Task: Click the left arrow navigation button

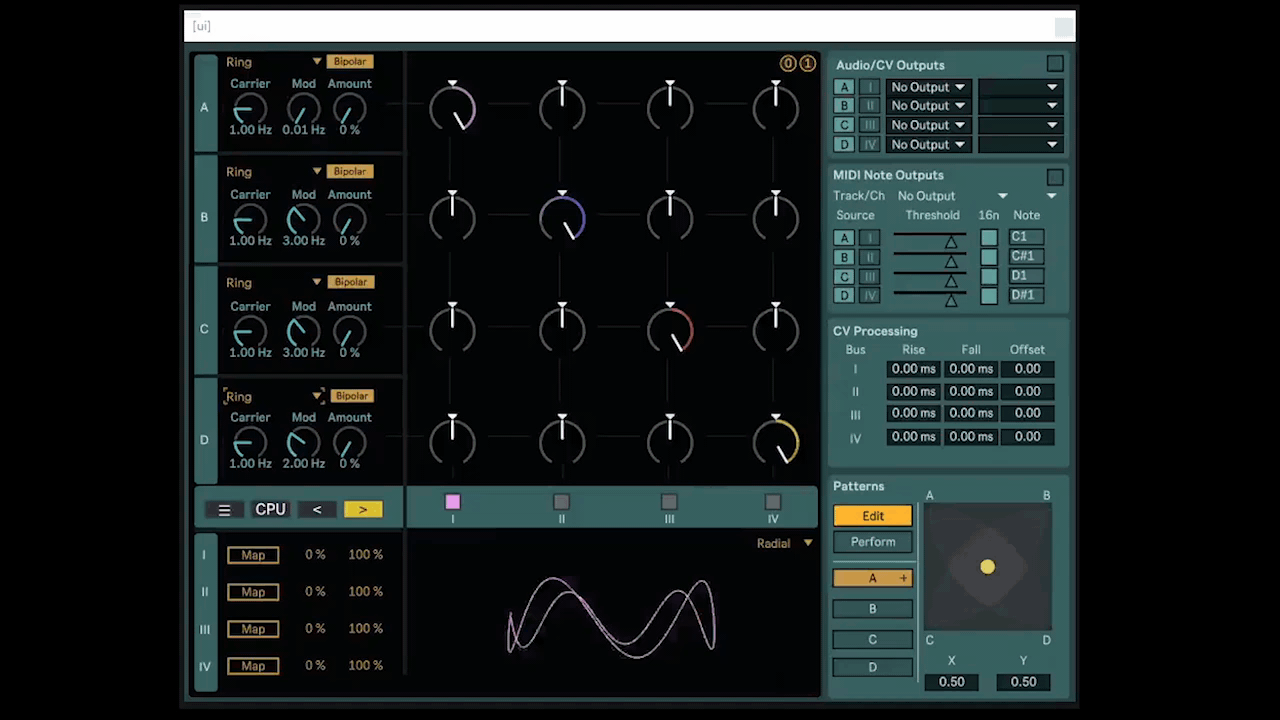Action: 317,510
